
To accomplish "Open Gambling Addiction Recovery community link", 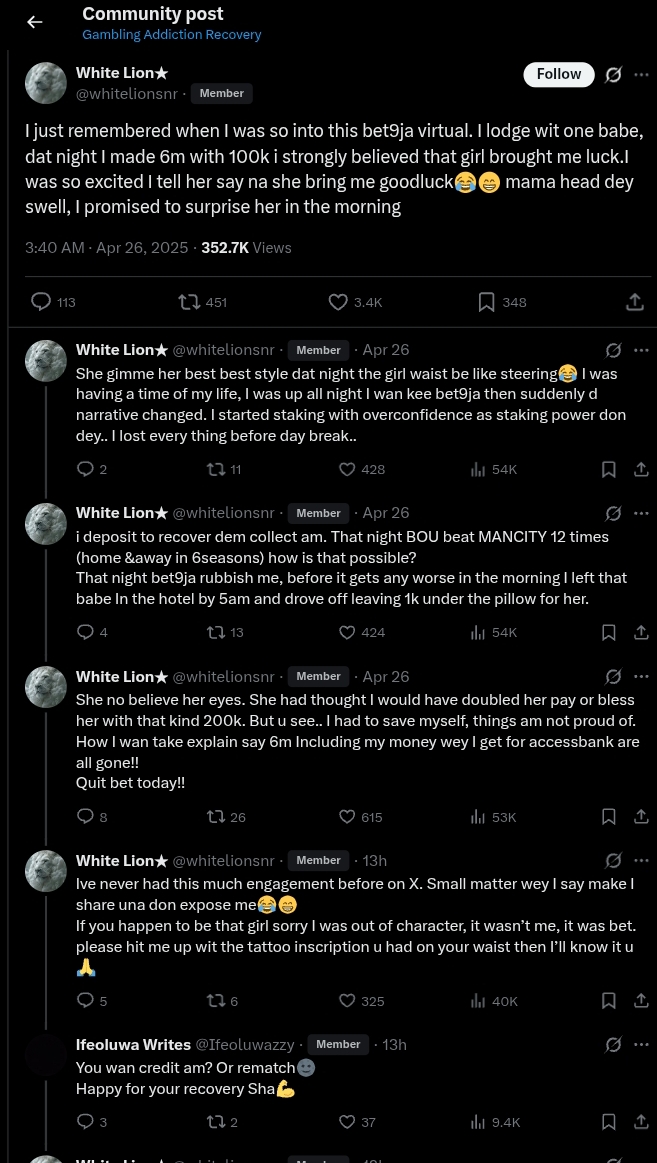I will tap(171, 35).
